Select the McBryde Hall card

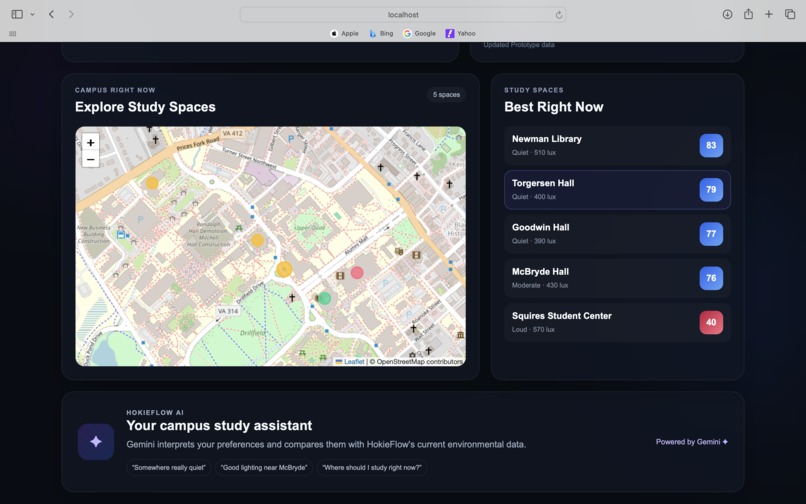pyautogui.click(x=617, y=278)
